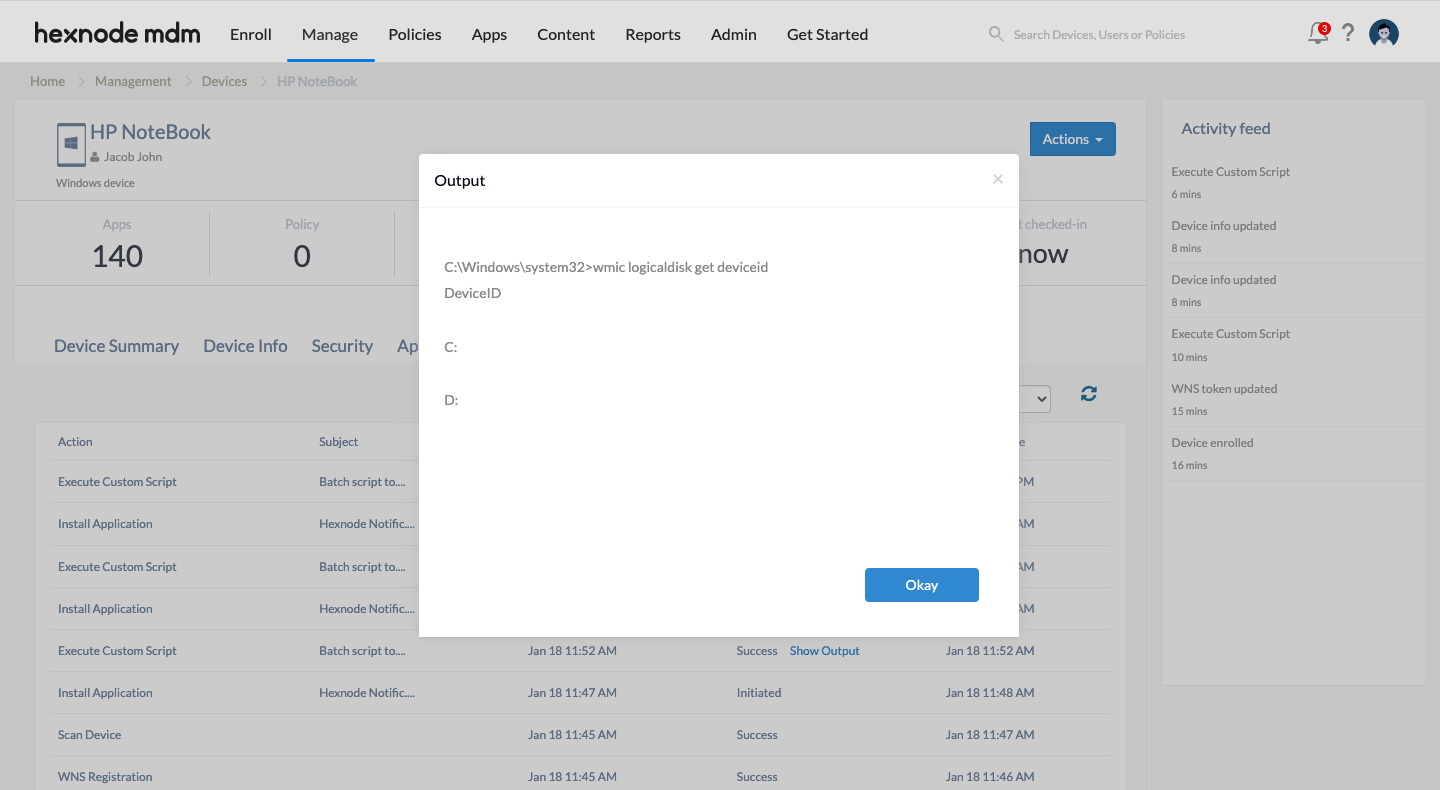
Task: Go to the Home breadcrumb
Action: pyautogui.click(x=47, y=81)
